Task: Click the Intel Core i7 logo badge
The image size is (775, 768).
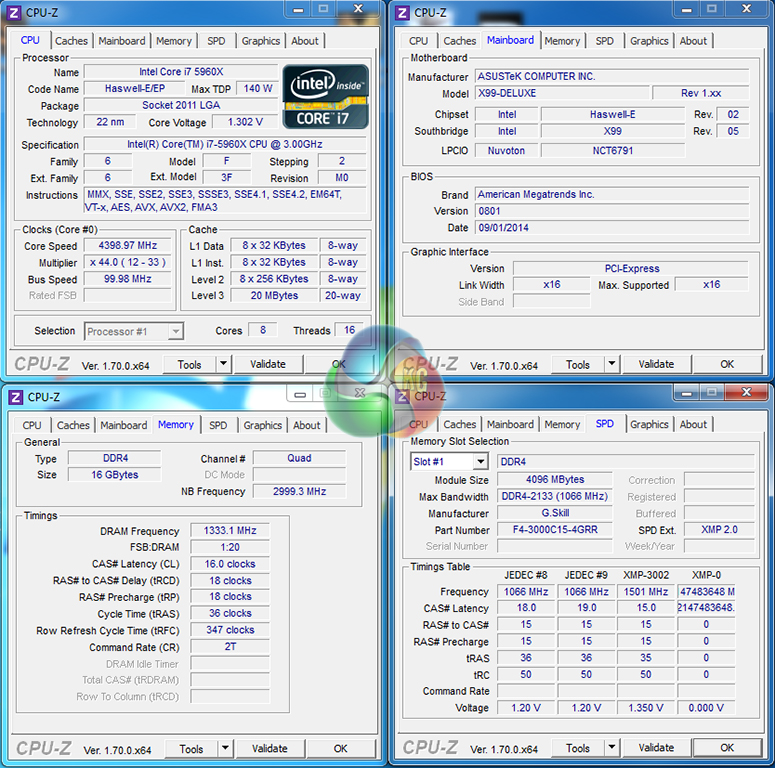Action: (x=325, y=97)
